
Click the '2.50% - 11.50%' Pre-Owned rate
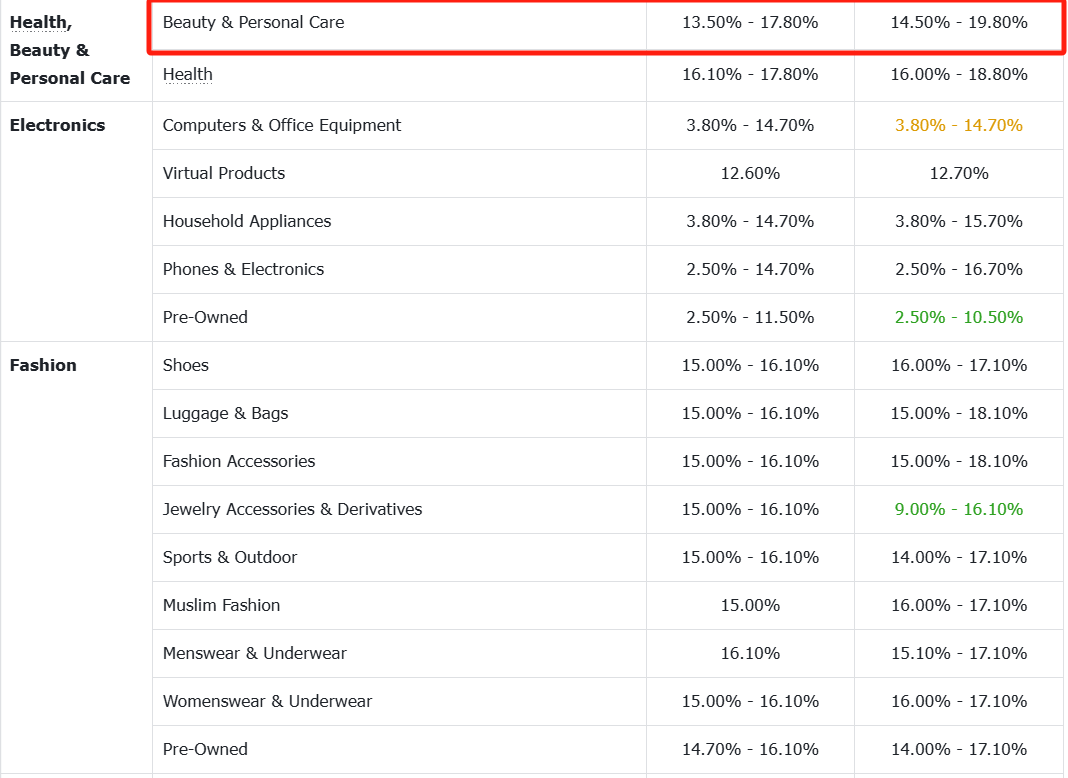click(750, 317)
